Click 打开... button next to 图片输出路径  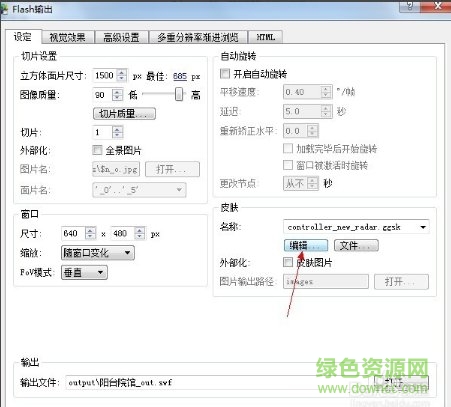click(x=401, y=282)
